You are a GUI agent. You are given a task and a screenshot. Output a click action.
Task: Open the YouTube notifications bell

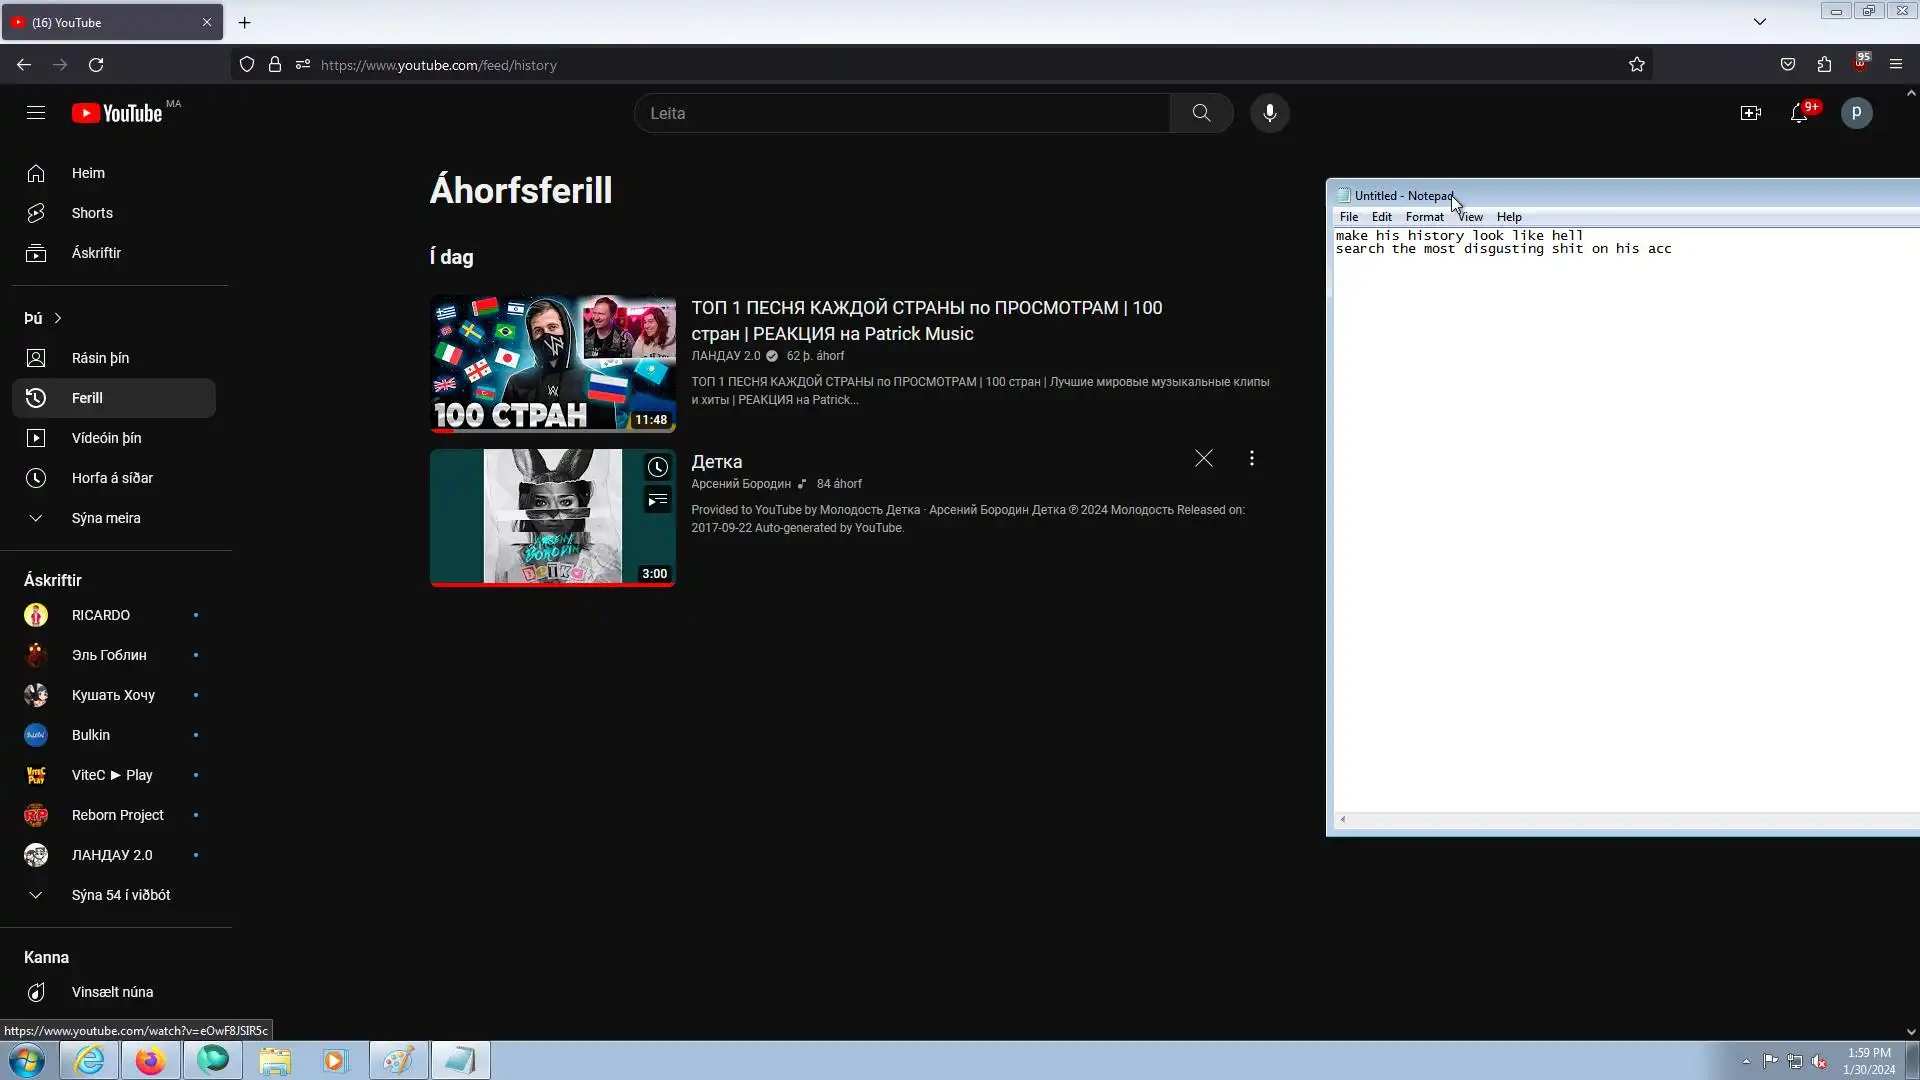click(1799, 113)
